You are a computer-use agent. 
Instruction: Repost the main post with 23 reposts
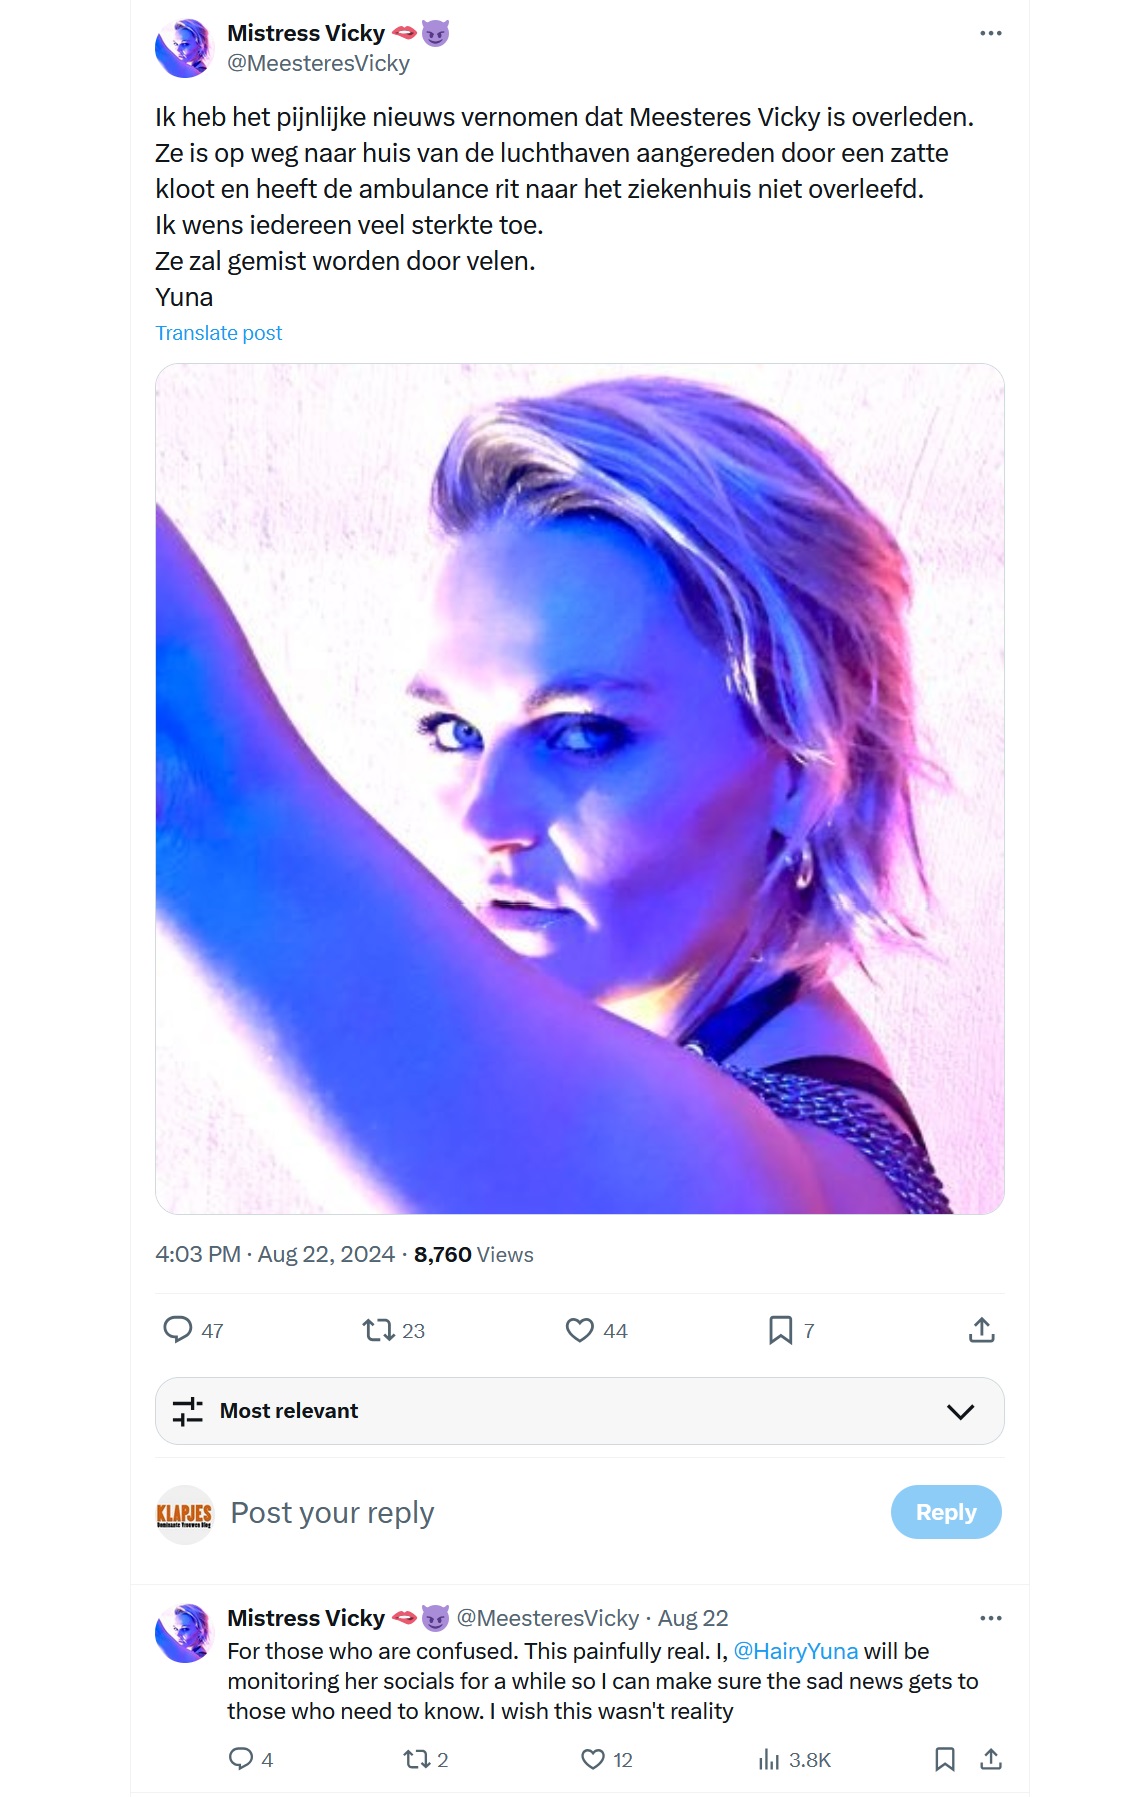tap(379, 1329)
